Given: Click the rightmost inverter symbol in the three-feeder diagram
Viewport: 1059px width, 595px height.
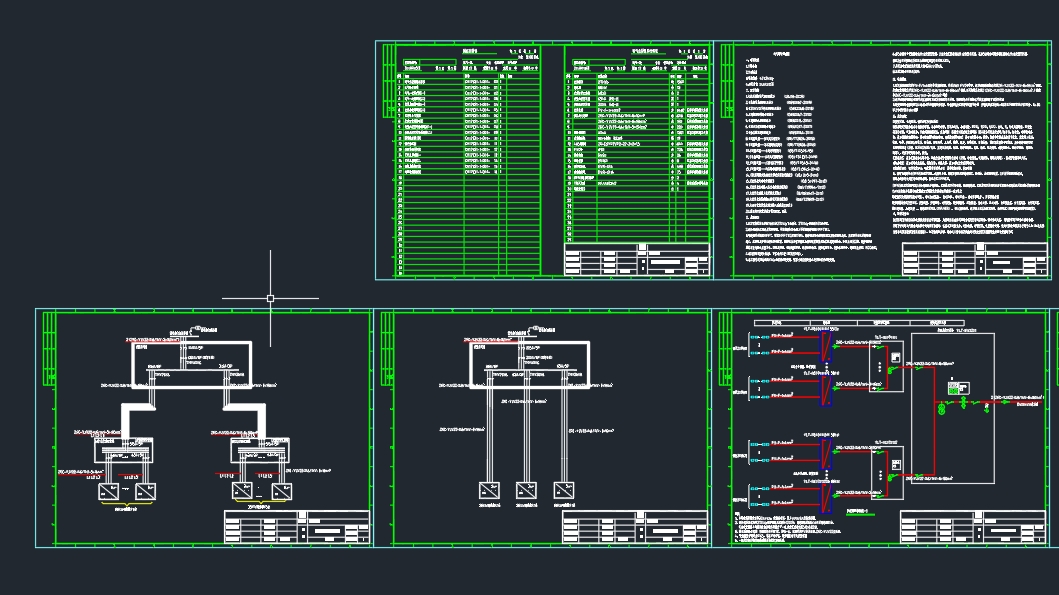Looking at the screenshot, I should tap(564, 490).
